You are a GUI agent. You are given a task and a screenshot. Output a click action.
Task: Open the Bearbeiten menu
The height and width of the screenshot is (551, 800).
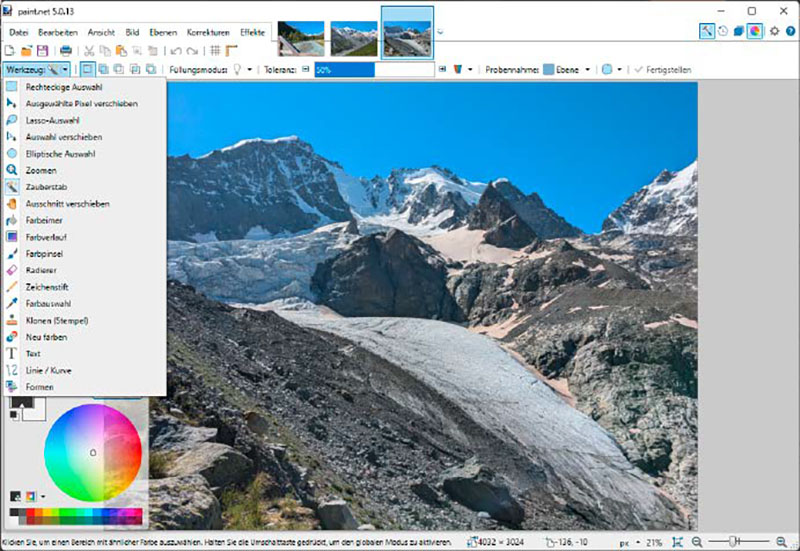58,32
